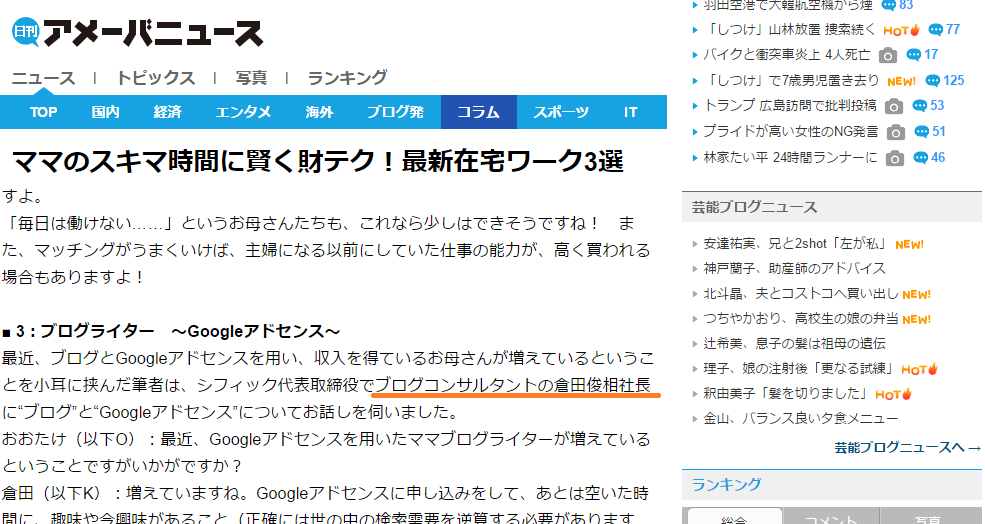The image size is (985, 524).
Task: Click camera icon beside プライドが高い女性
Action: [x=895, y=132]
